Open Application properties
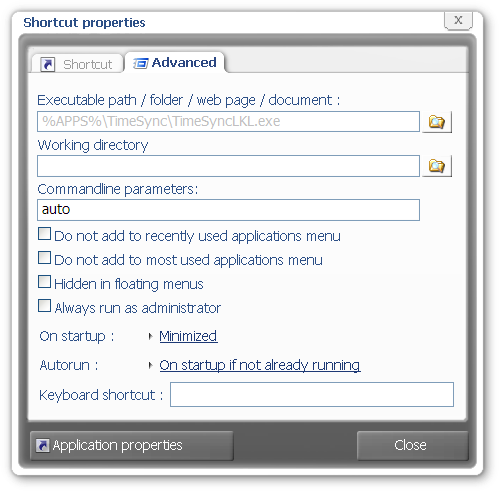The width and height of the screenshot is (499, 491). click(x=132, y=446)
